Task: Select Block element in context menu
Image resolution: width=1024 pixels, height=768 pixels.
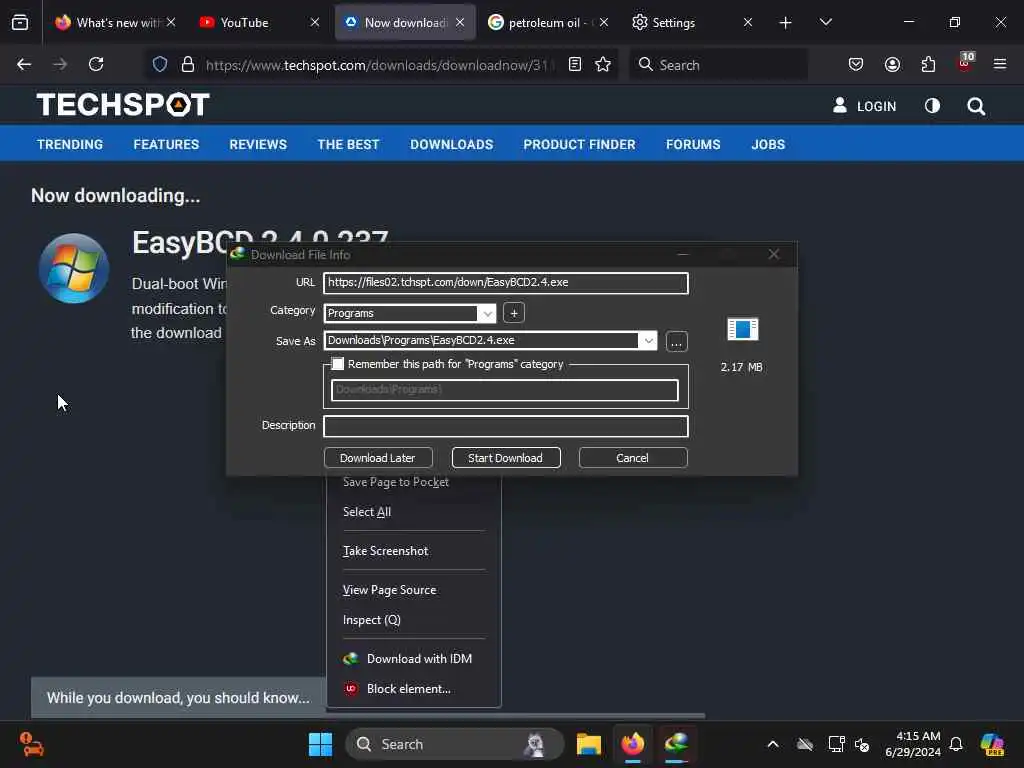Action: coord(413,688)
